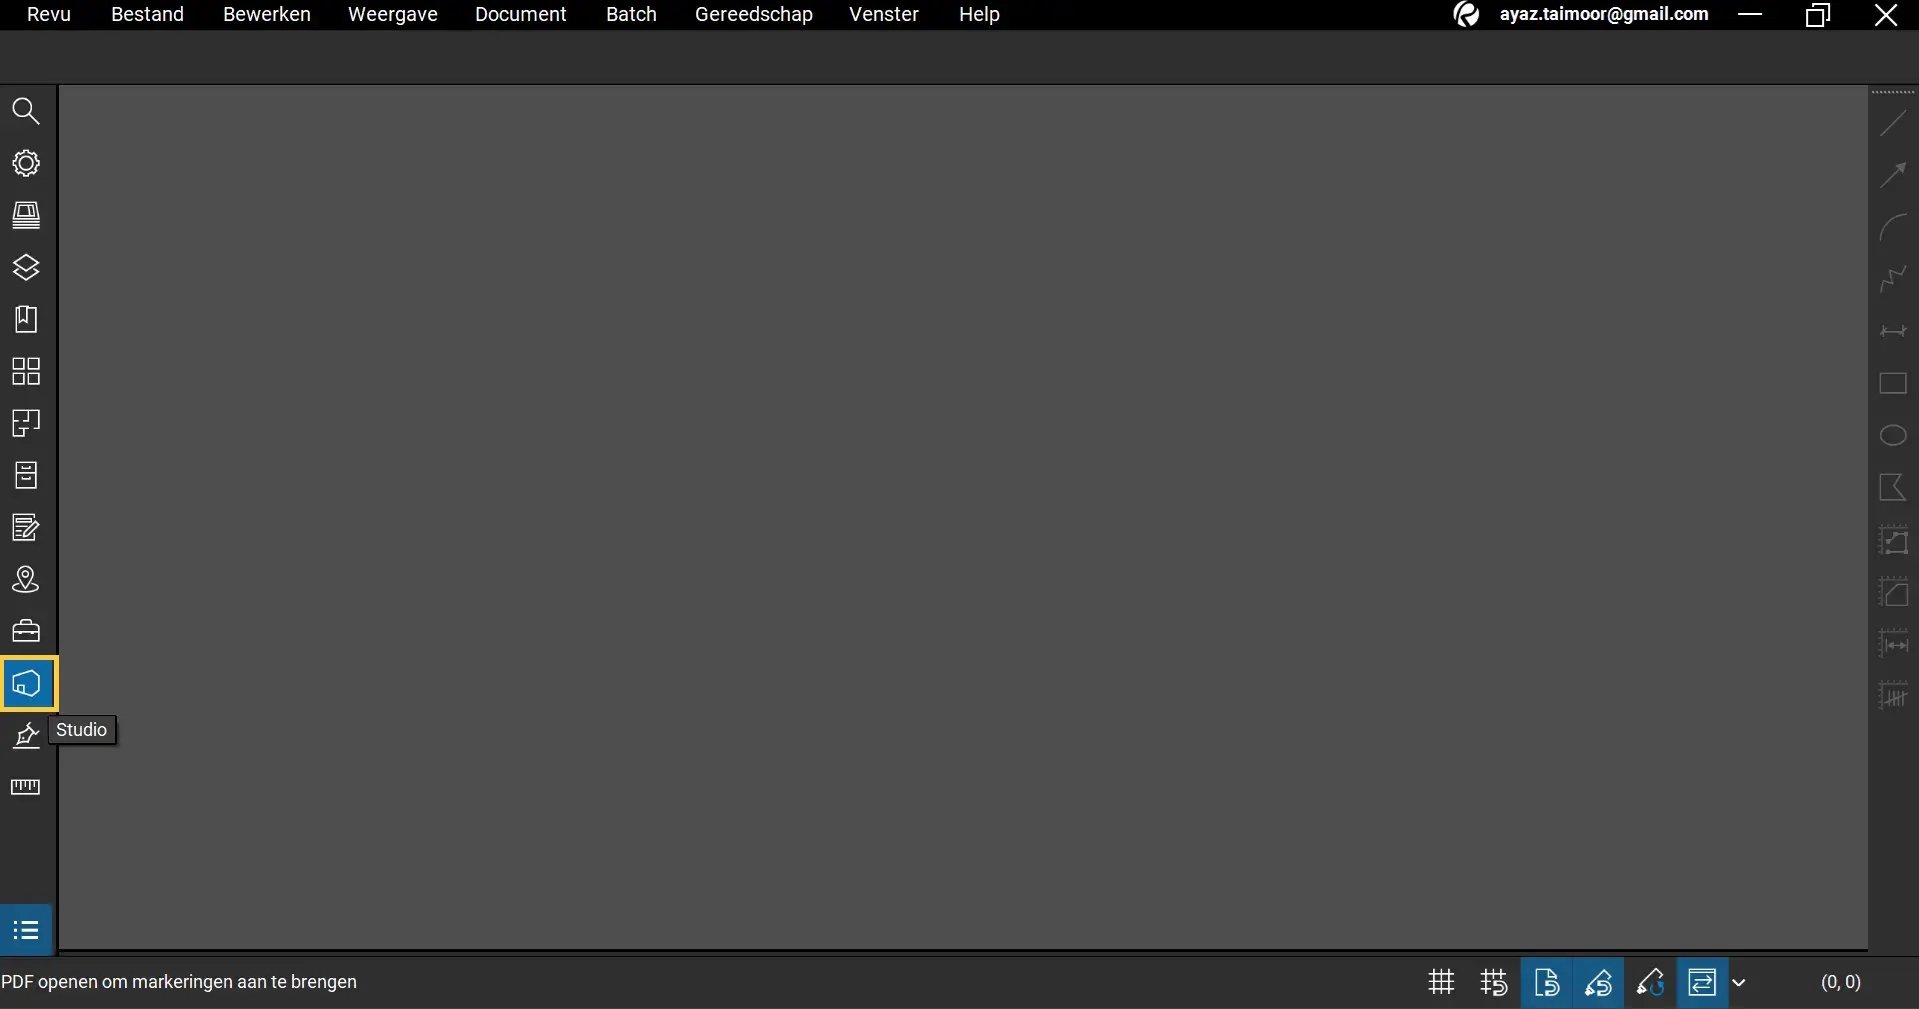1919x1009 pixels.
Task: Select the Area measurement tool
Action: (x=1893, y=592)
